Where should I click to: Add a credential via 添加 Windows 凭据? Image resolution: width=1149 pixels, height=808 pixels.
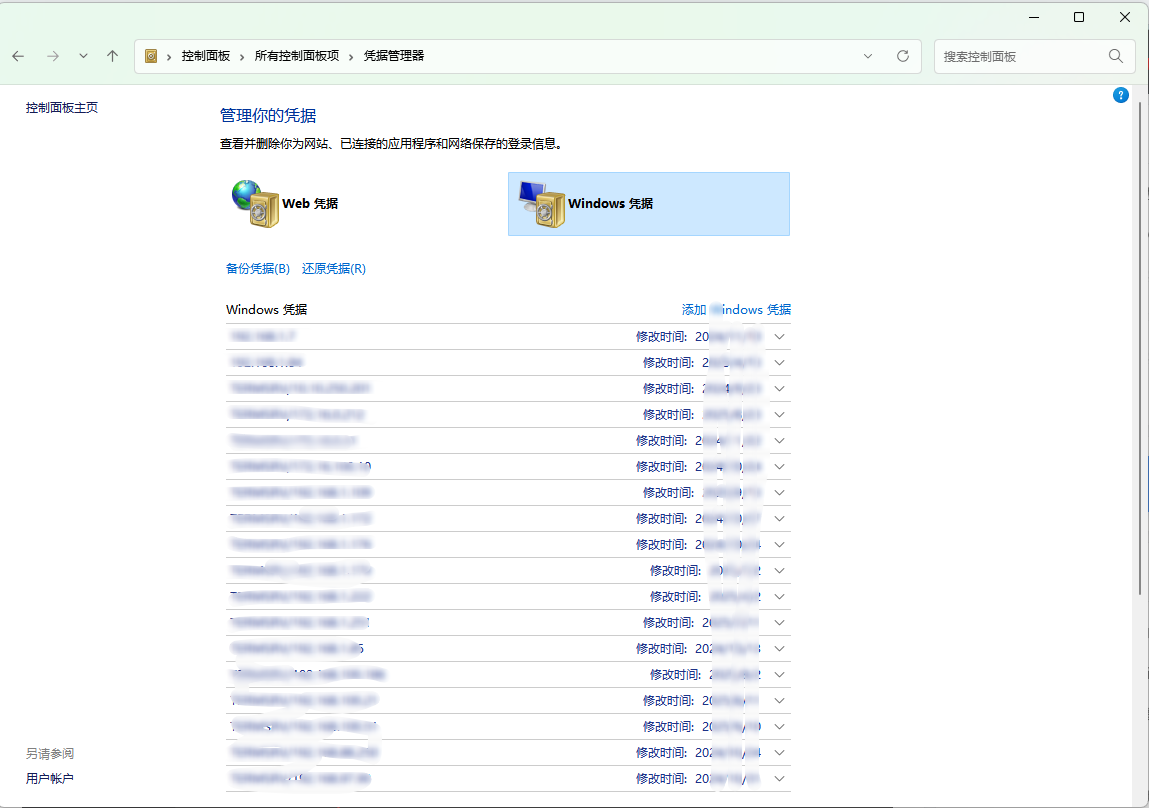tap(736, 310)
